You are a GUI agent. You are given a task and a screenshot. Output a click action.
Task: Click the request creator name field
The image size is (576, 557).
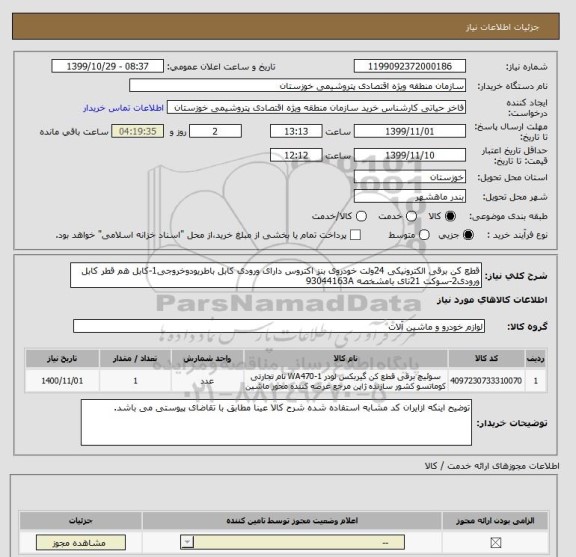pyautogui.click(x=316, y=108)
